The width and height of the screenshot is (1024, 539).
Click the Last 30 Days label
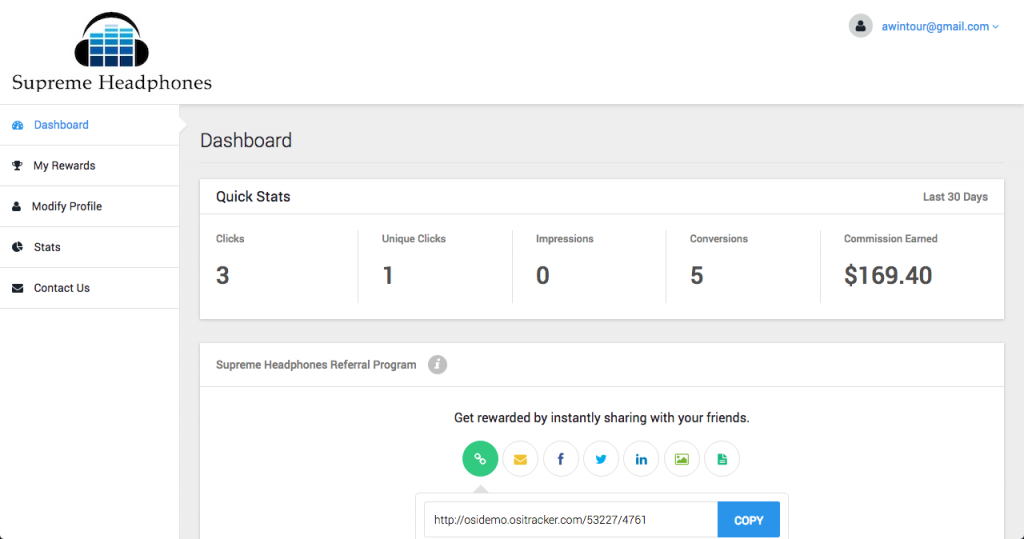[x=955, y=197]
